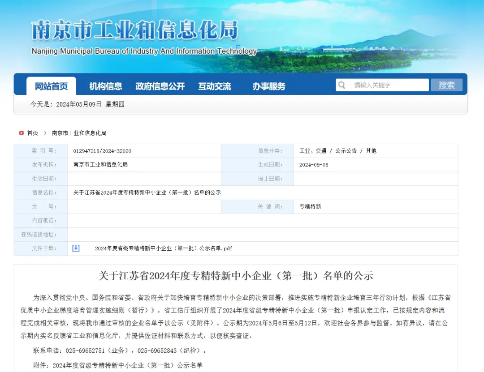Image resolution: width=484 pixels, height=372 pixels.
Task: Click the red breadcrumb home icon
Action: pos(21,133)
